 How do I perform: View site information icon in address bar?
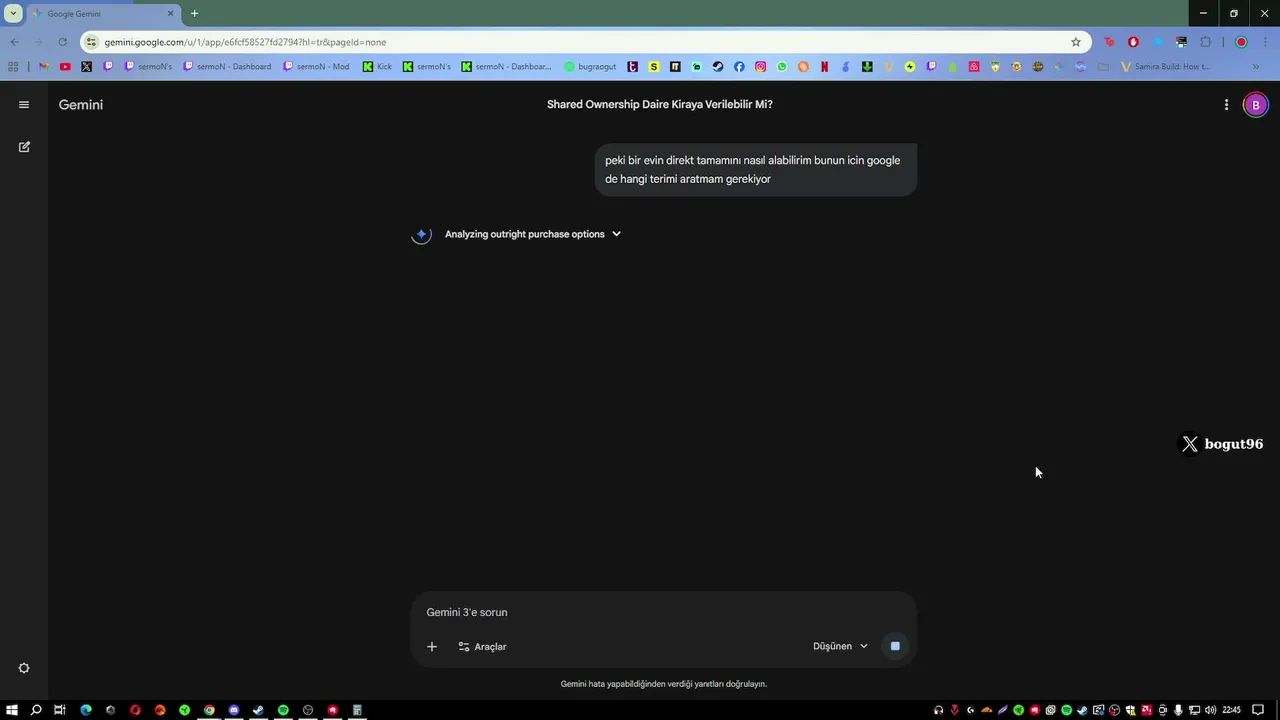[x=92, y=42]
